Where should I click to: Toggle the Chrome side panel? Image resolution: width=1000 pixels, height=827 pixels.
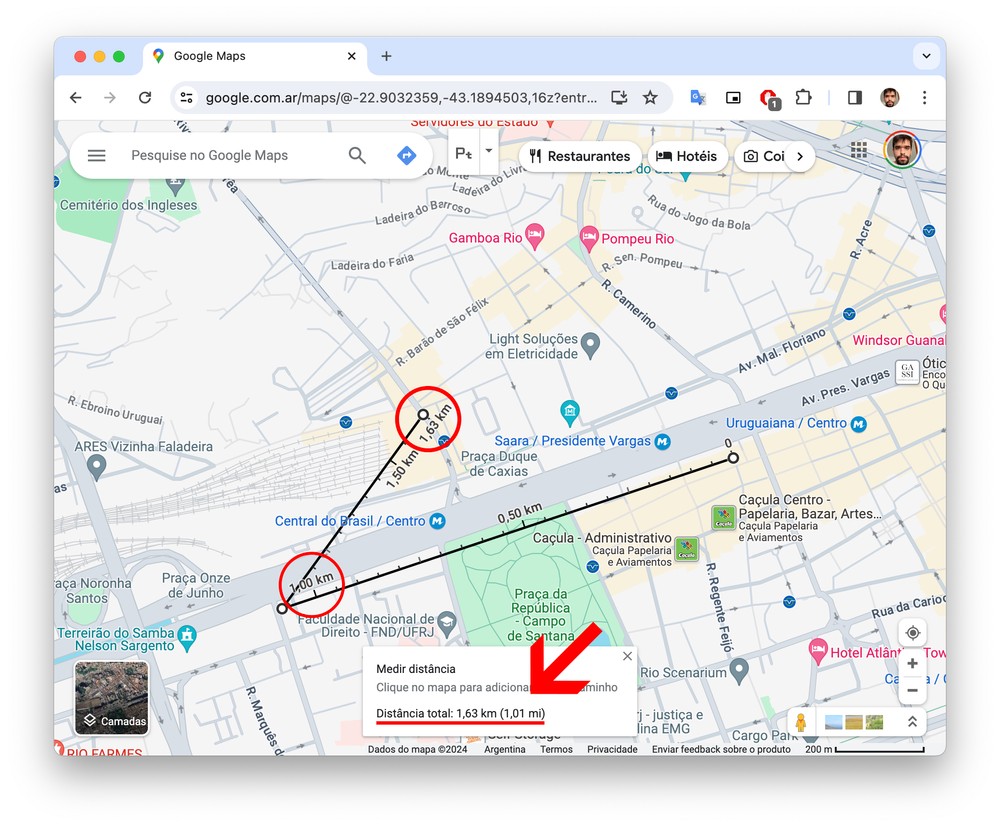click(x=854, y=97)
